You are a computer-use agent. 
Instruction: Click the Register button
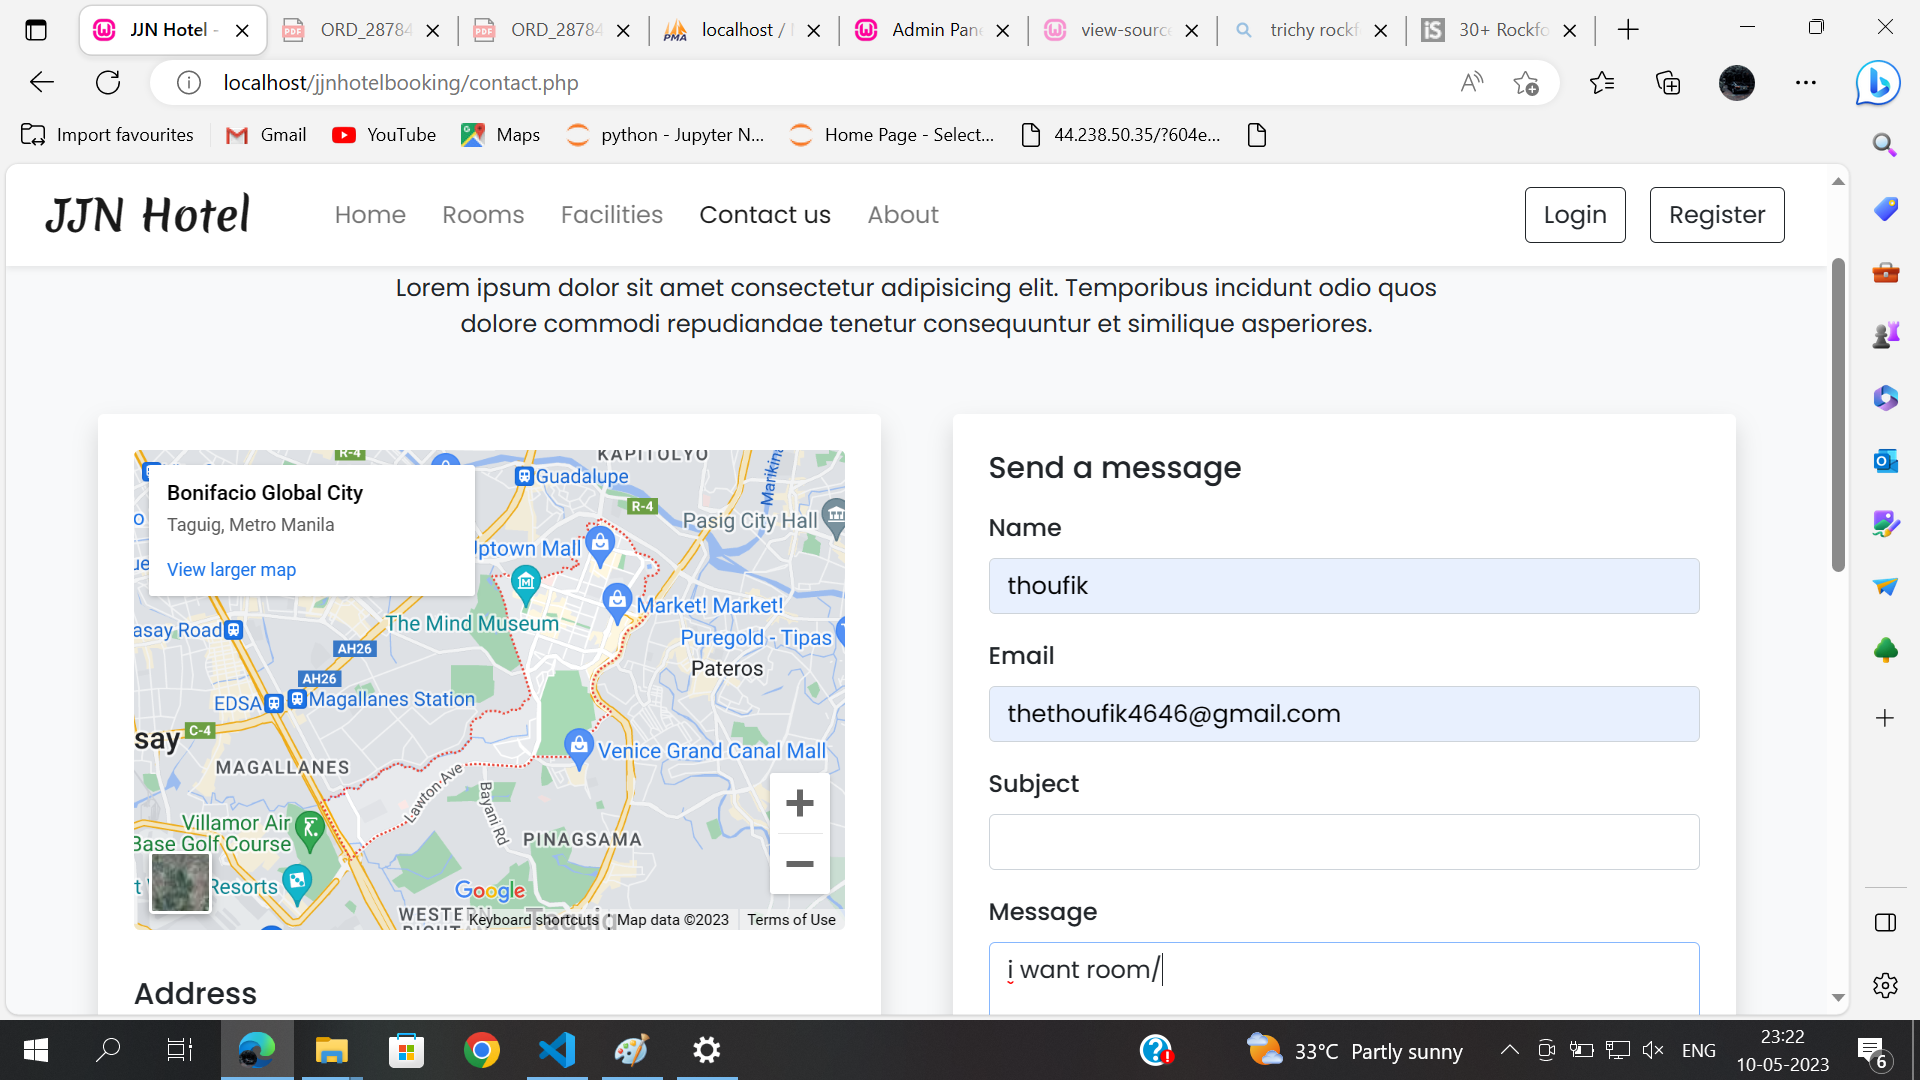coord(1717,214)
